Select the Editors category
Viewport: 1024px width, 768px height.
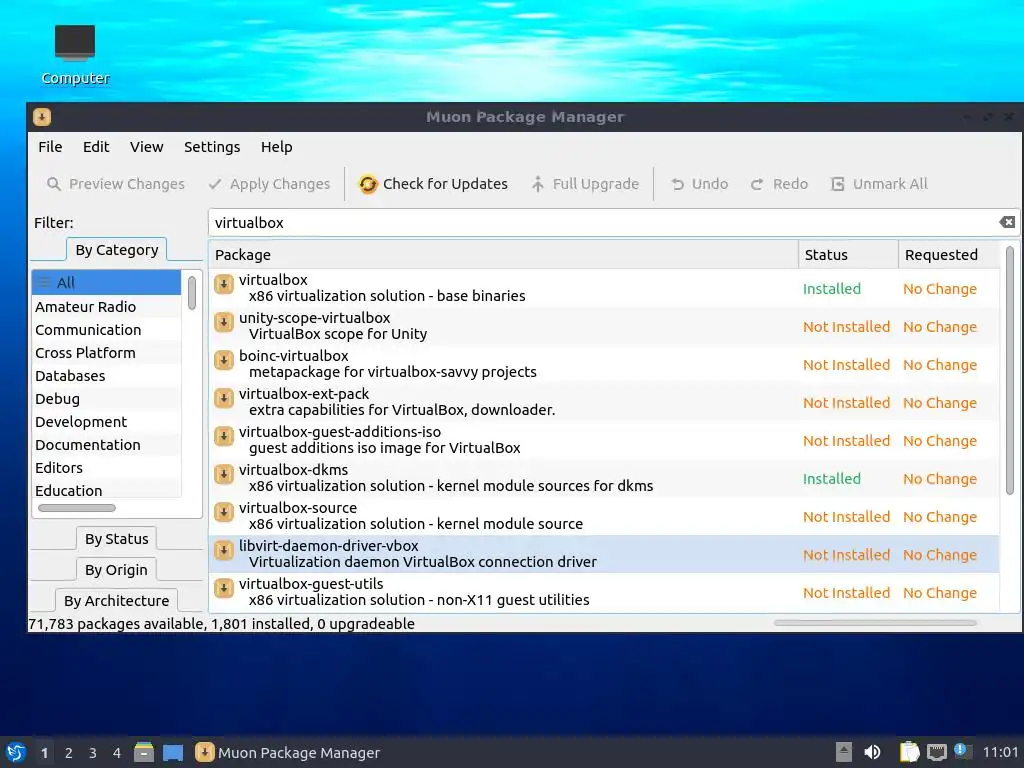point(106,468)
